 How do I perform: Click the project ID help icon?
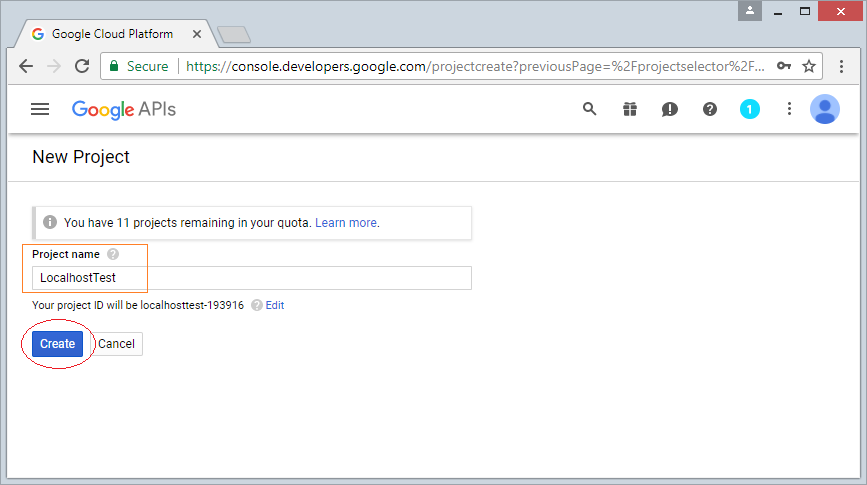pos(257,305)
